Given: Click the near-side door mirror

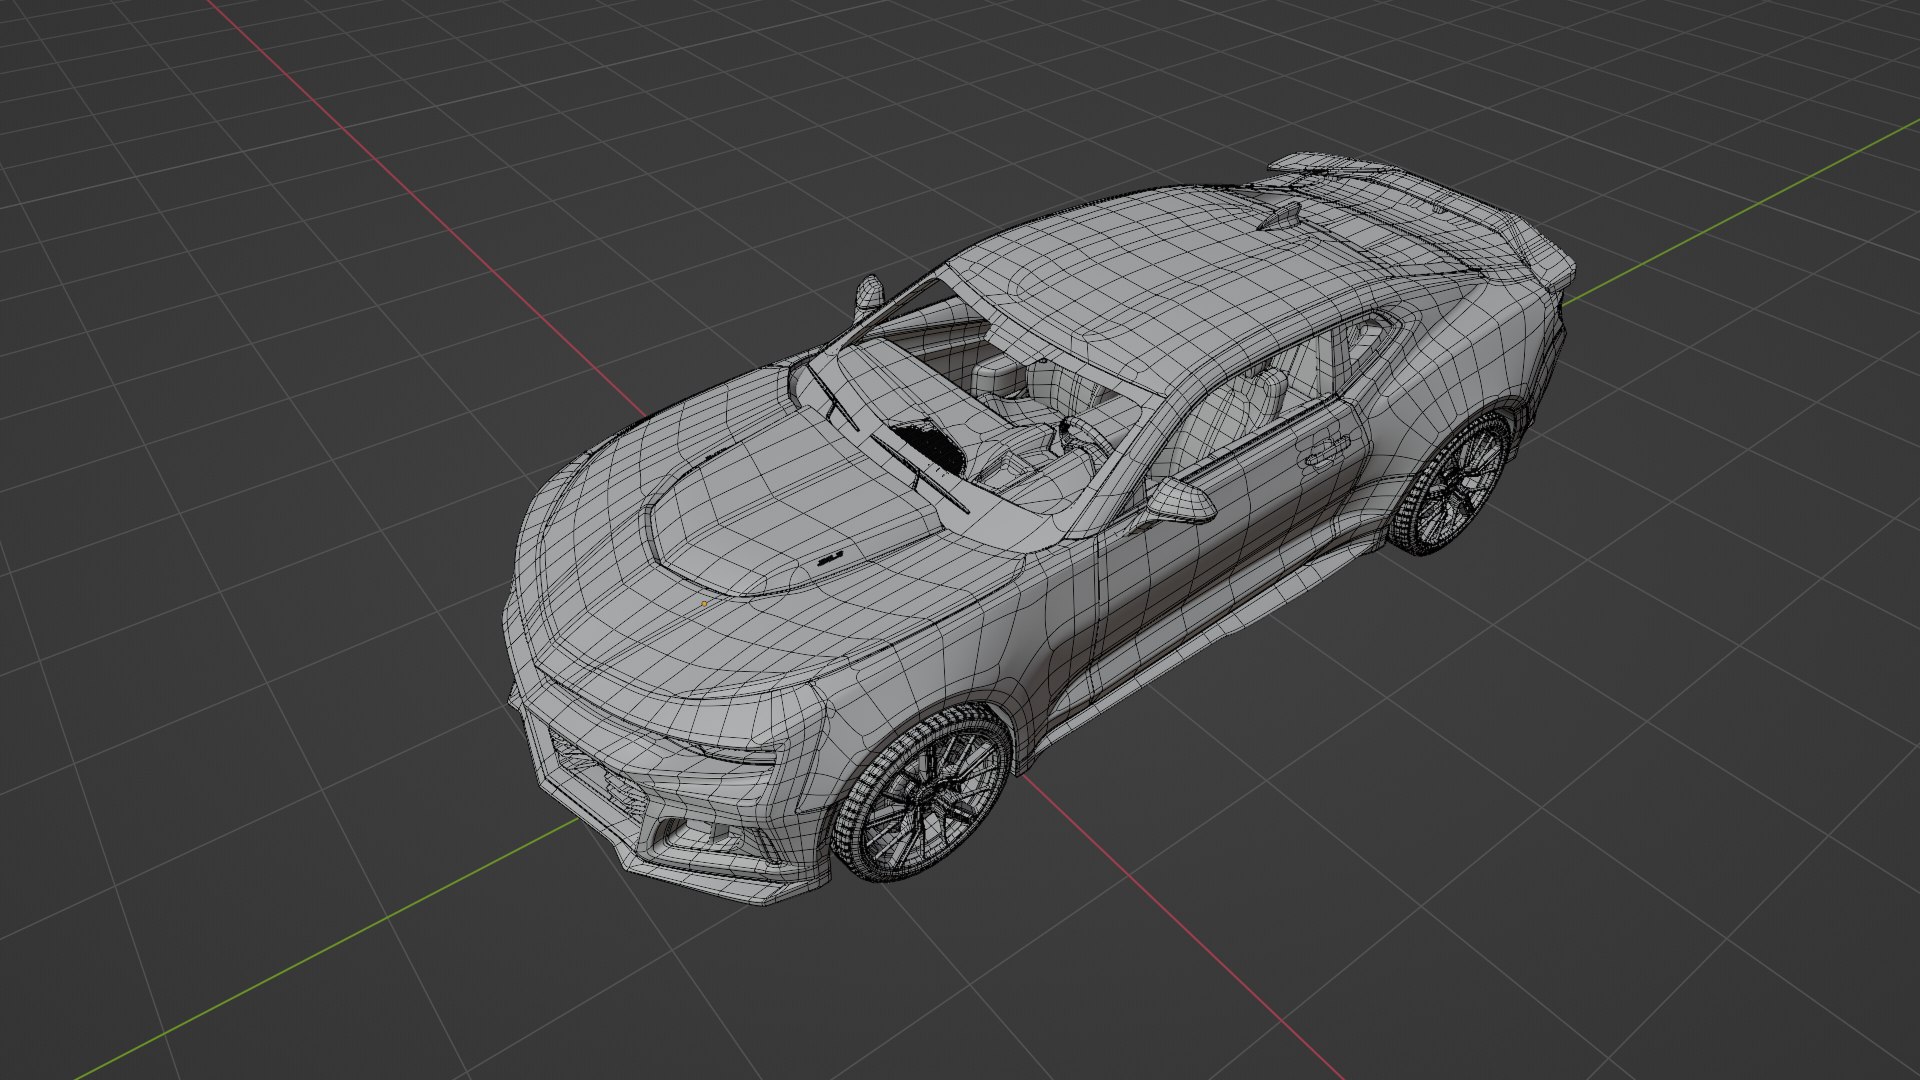Looking at the screenshot, I should tap(1180, 500).
